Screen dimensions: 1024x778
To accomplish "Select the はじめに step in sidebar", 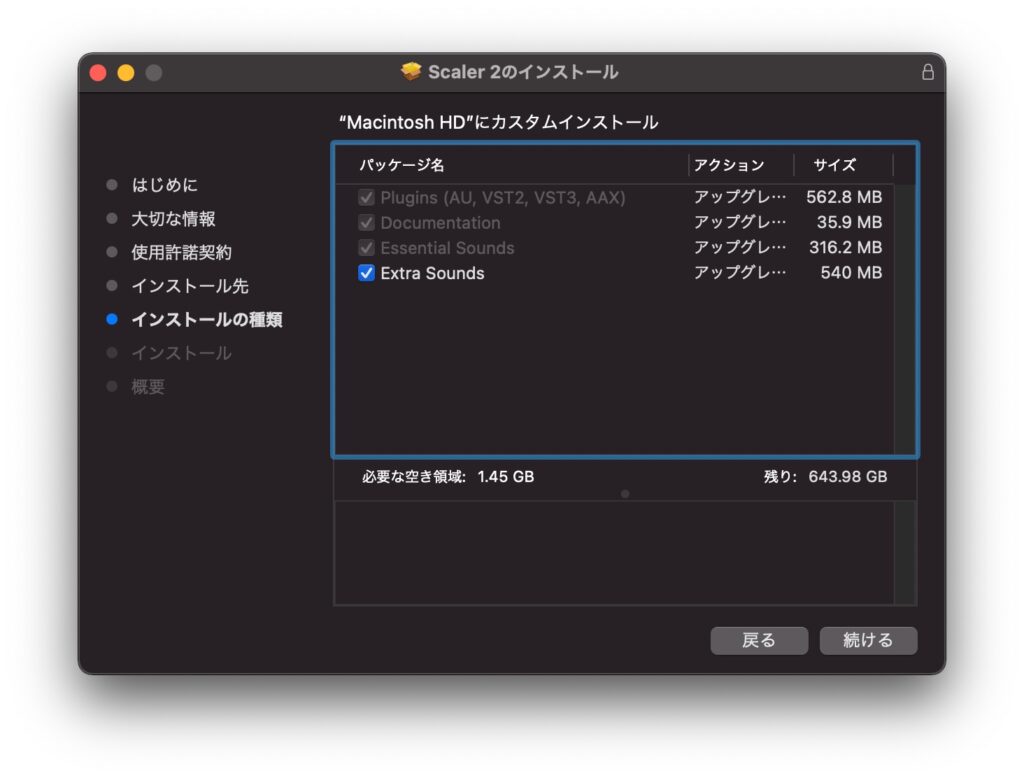I will click(164, 185).
